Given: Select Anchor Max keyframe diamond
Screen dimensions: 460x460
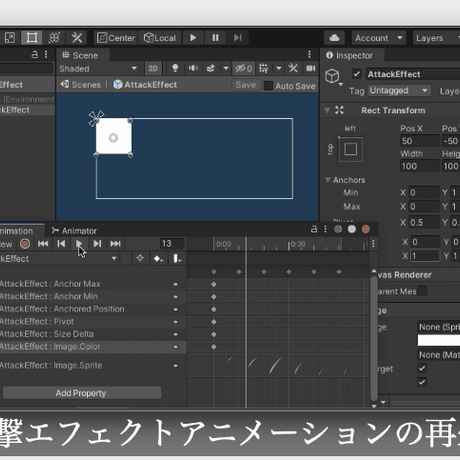Looking at the screenshot, I should coord(214,284).
